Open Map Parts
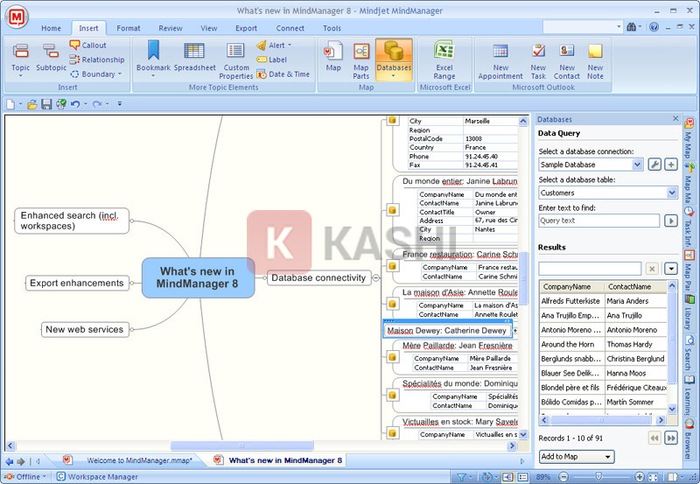 tap(361, 60)
